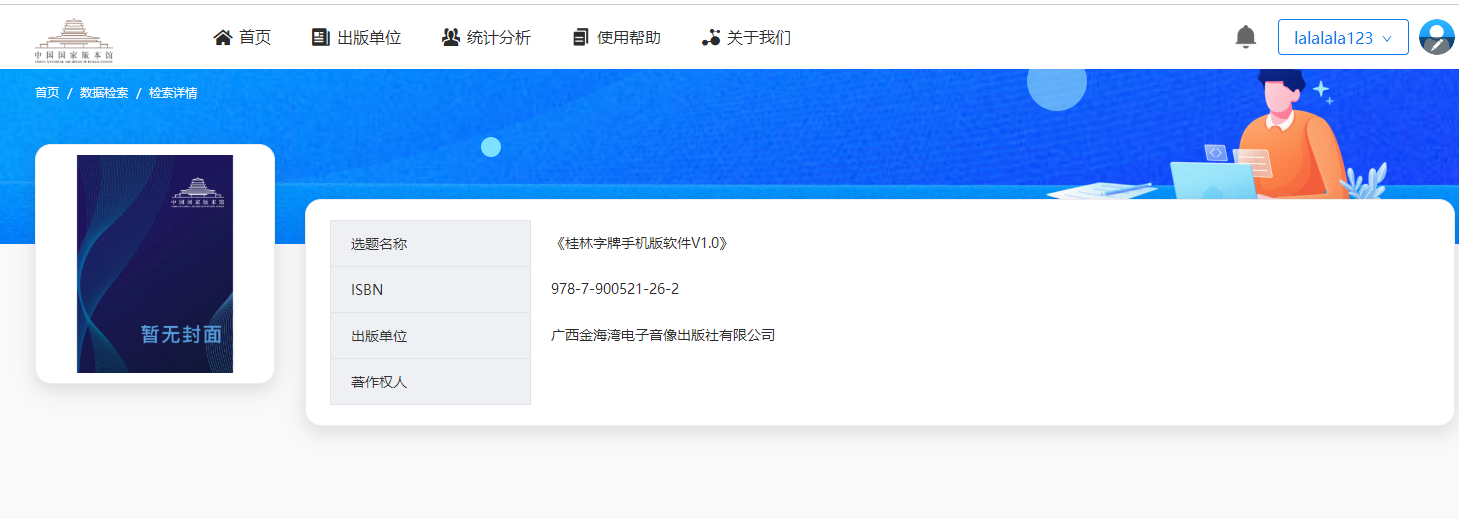The image size is (1459, 519).
Task: Open the notifications bell
Action: click(1245, 37)
